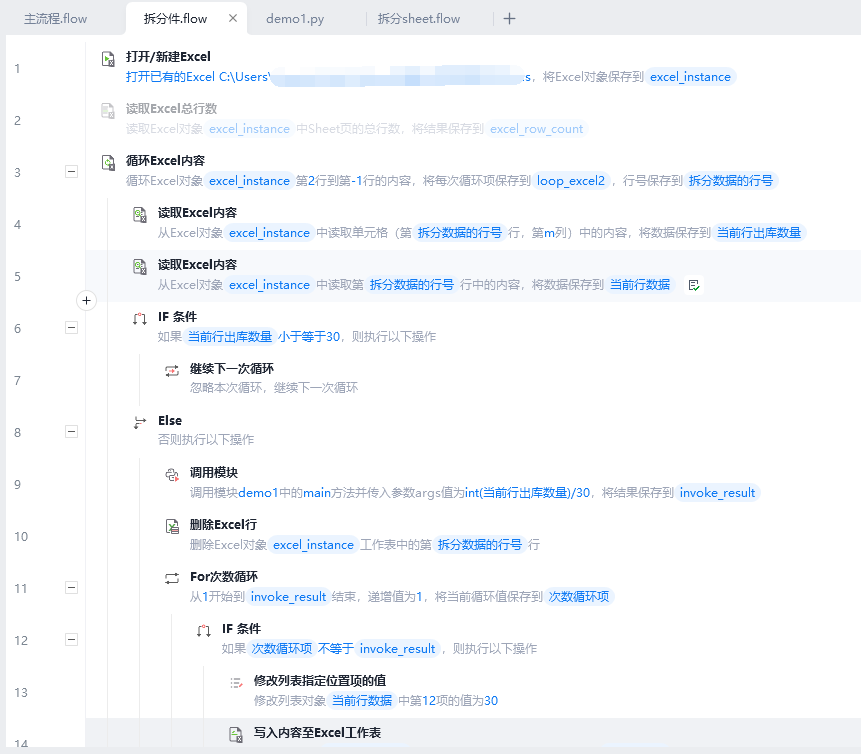Click line number 13 in the gutter

[x=21, y=692]
